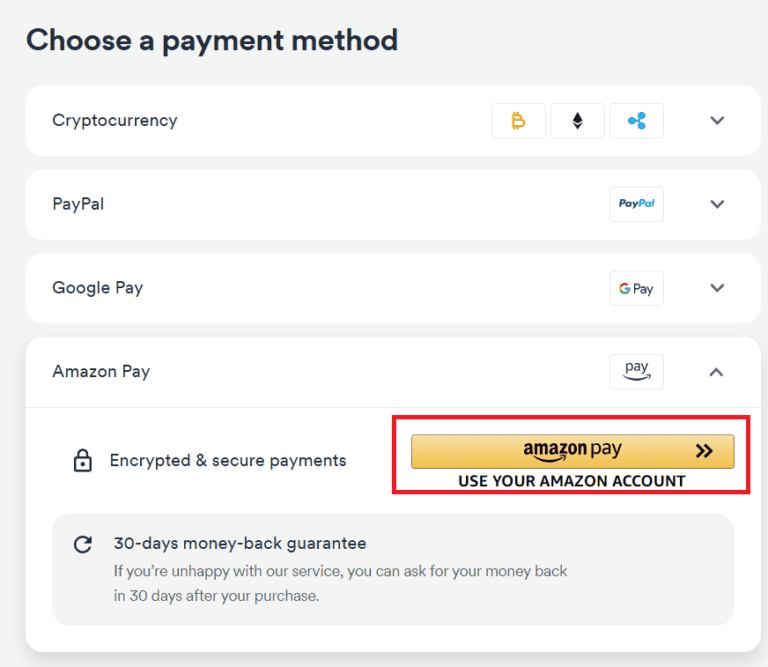This screenshot has width=768, height=667.
Task: Expand the PayPal chevron
Action: pos(716,204)
